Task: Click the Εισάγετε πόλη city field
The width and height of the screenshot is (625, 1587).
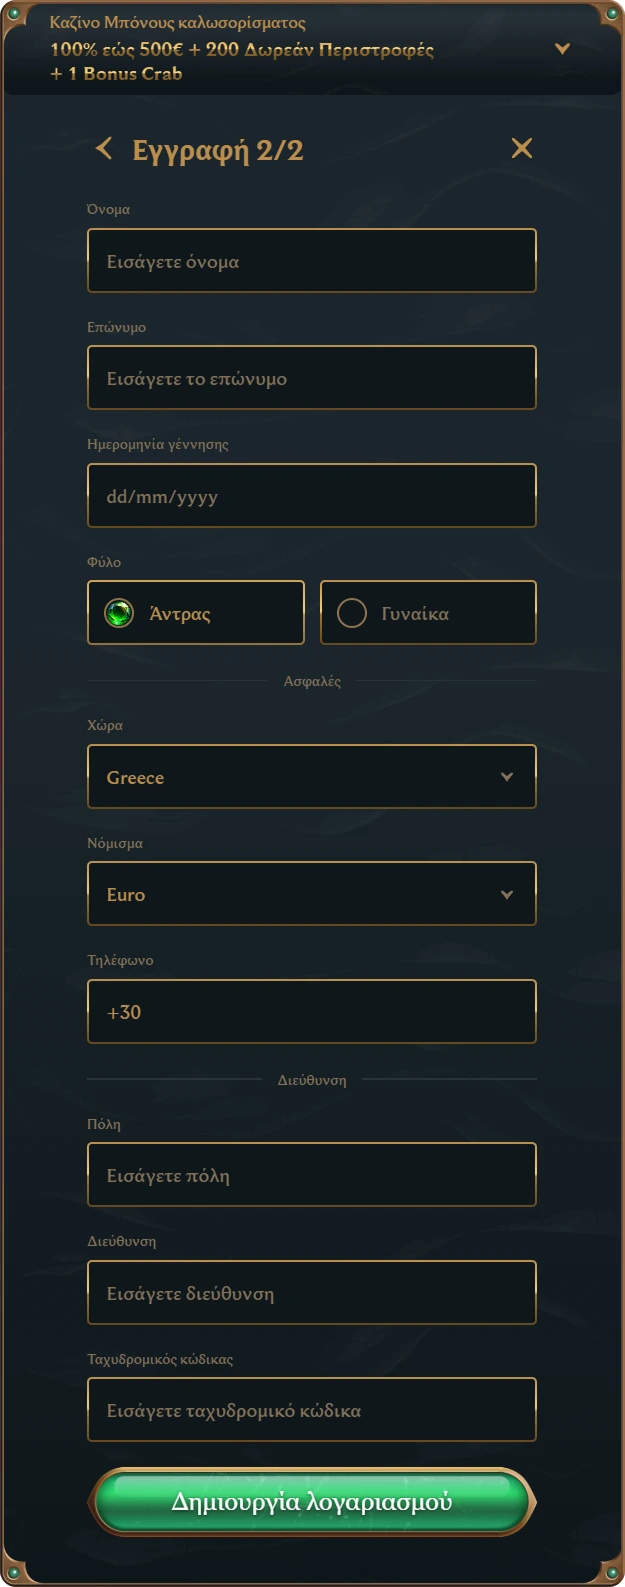Action: [x=312, y=1175]
